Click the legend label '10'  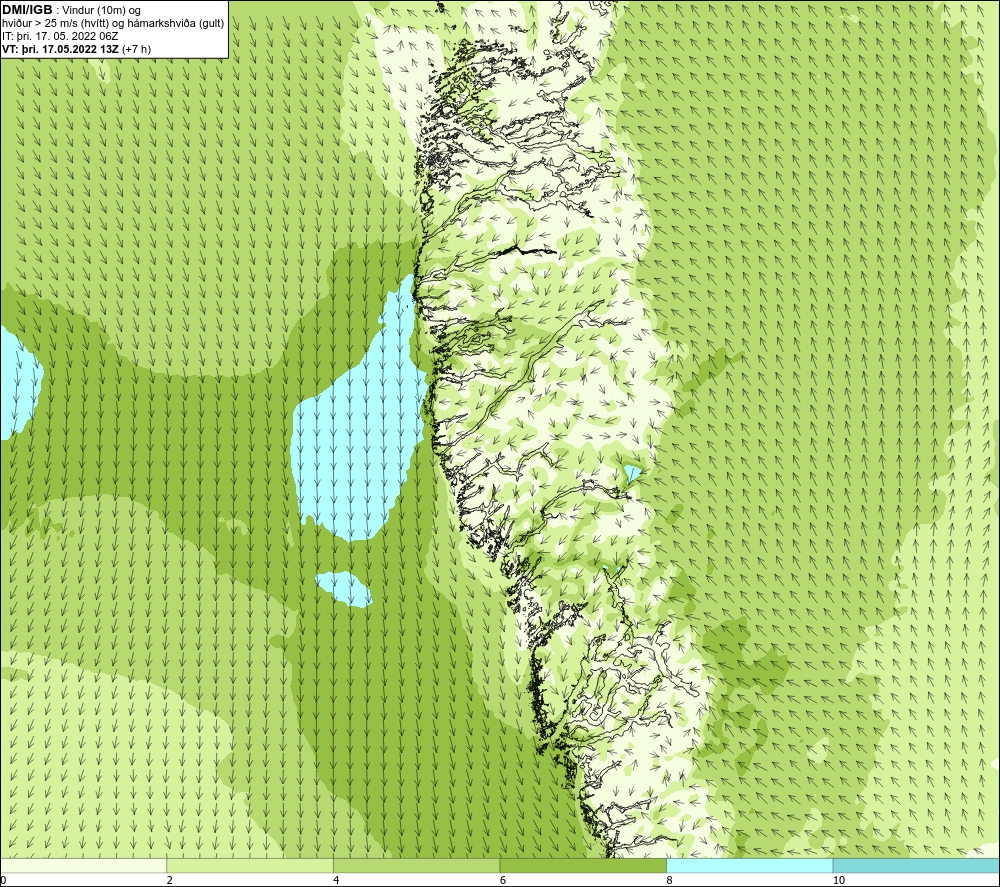[839, 880]
